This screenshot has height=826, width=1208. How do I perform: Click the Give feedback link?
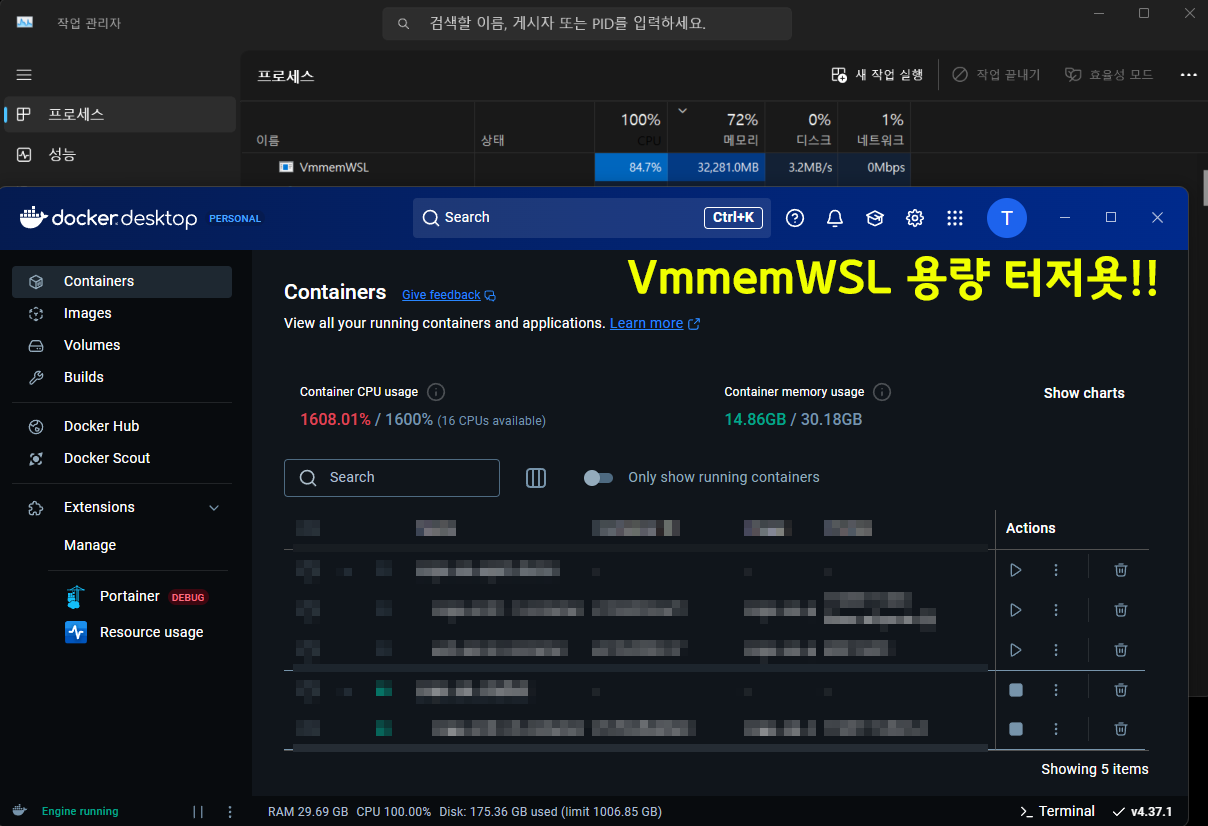pos(441,295)
